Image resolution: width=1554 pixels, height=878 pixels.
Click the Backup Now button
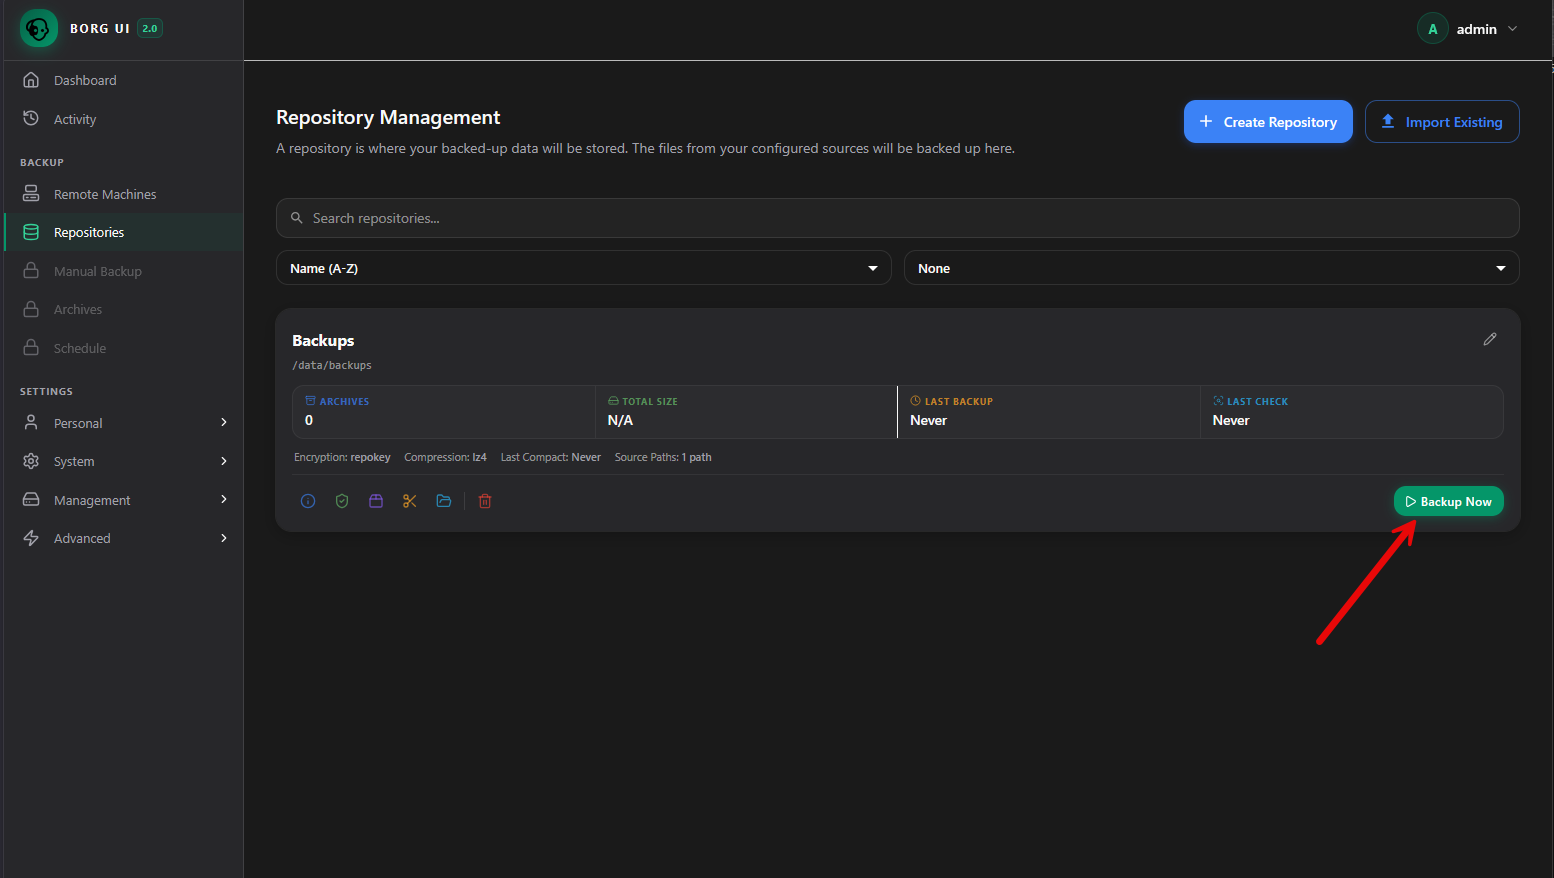coord(1448,500)
